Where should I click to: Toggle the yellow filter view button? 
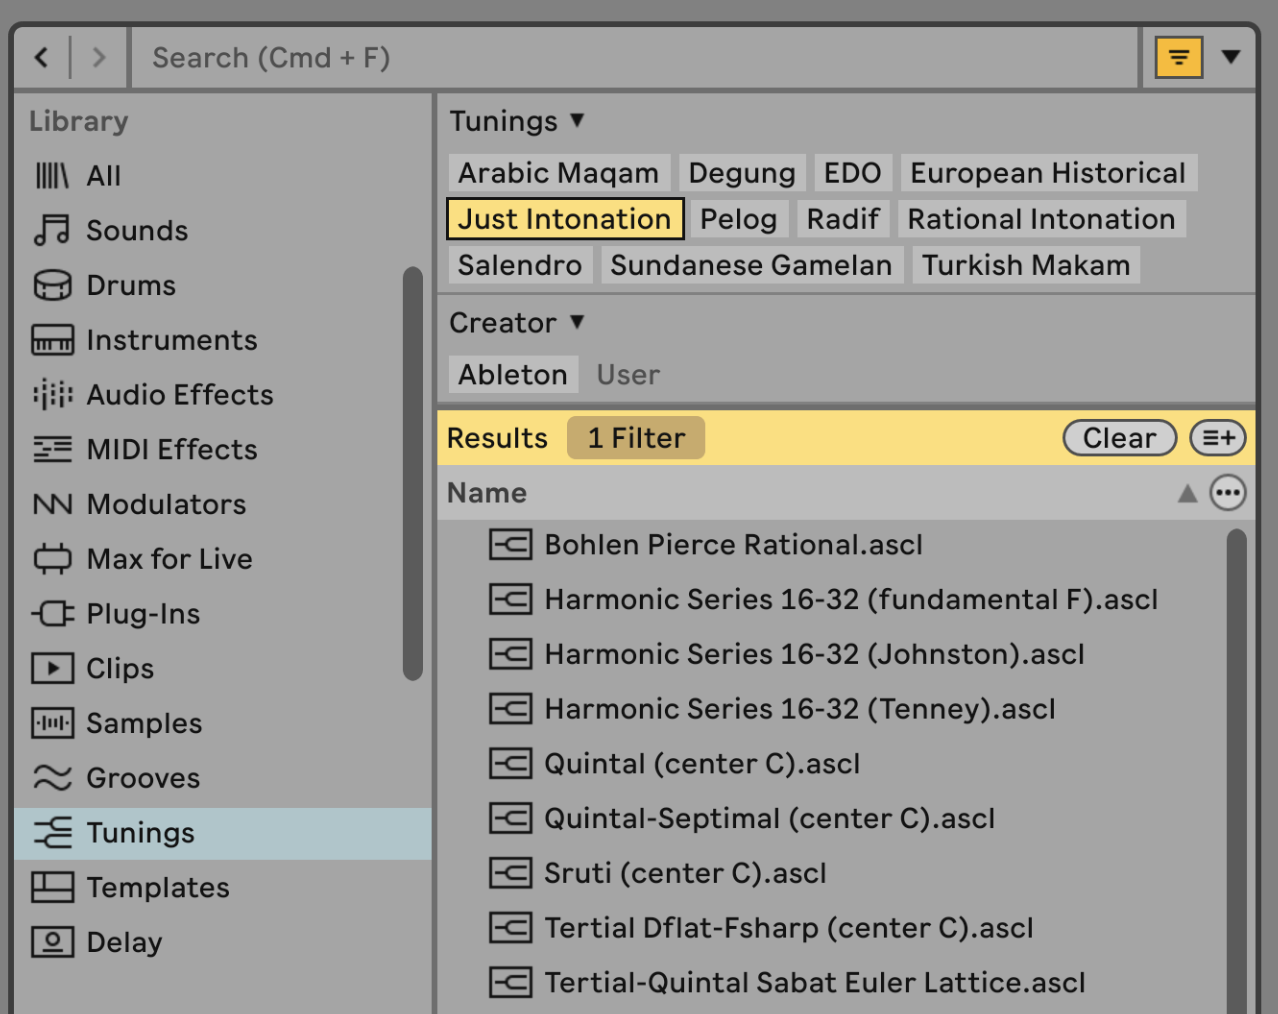1178,58
